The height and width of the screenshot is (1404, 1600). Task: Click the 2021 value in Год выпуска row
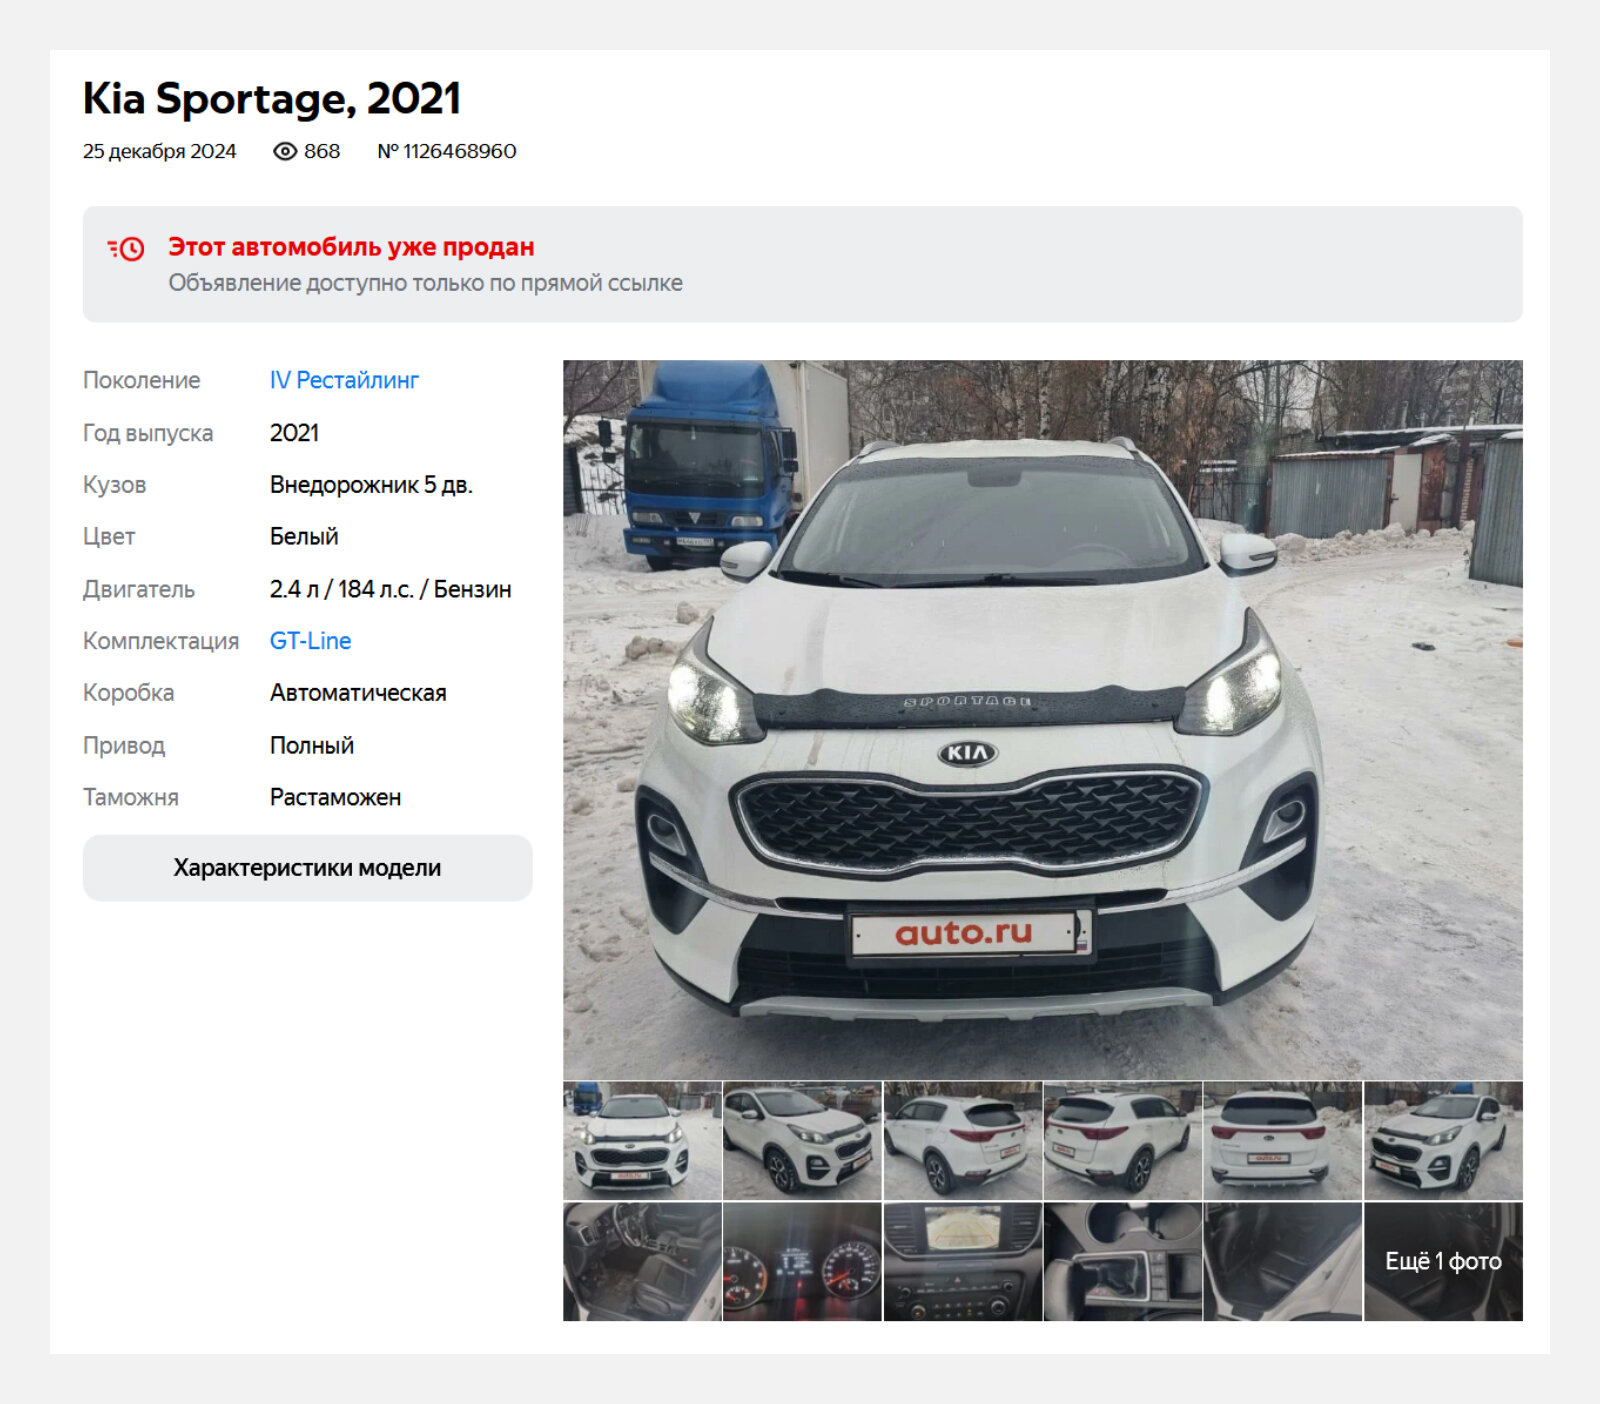(x=294, y=433)
